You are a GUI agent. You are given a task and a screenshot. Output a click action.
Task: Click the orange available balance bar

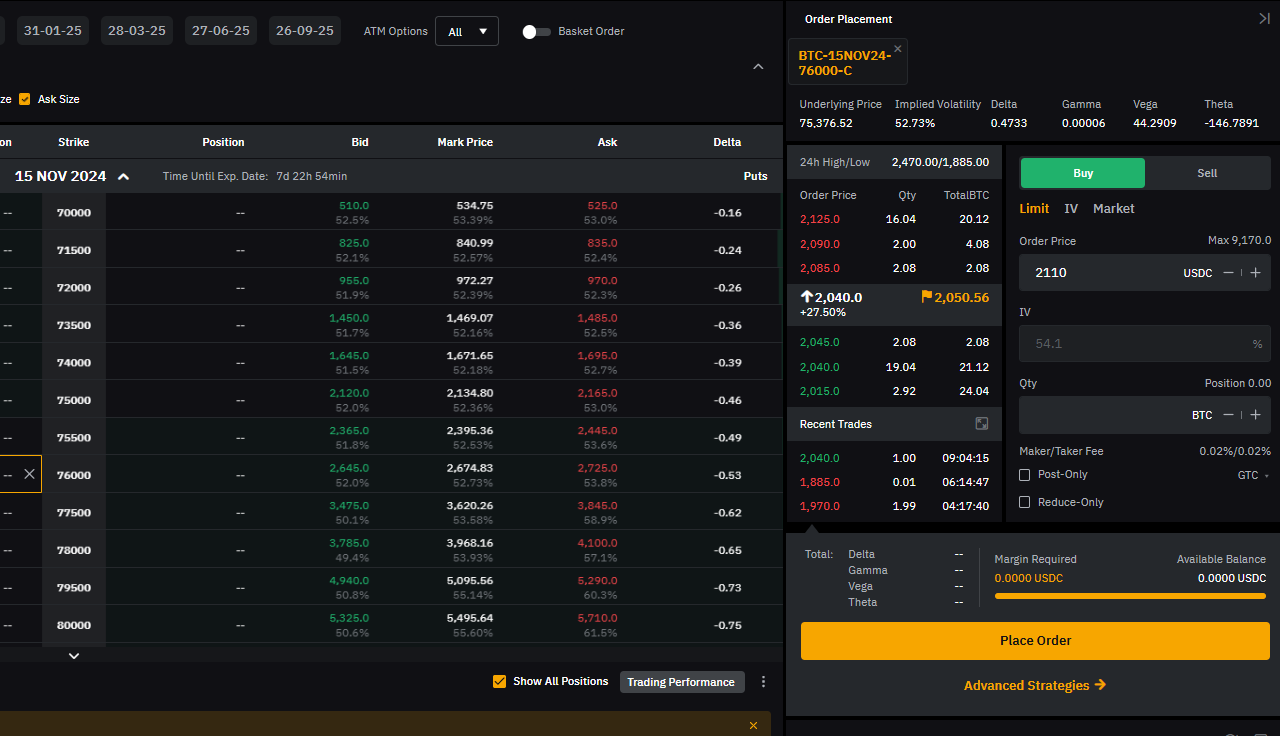(1130, 595)
